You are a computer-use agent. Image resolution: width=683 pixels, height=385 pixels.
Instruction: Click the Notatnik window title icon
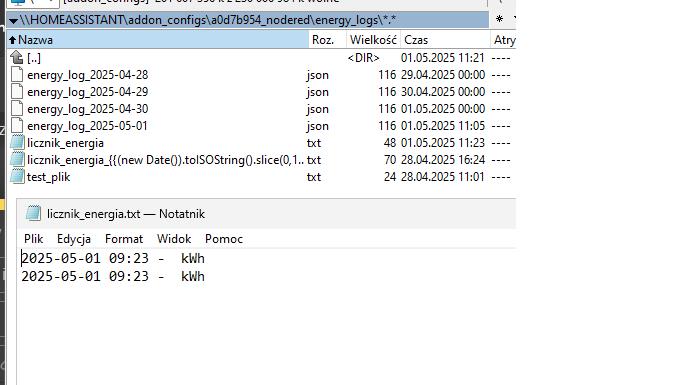pyautogui.click(x=33, y=213)
